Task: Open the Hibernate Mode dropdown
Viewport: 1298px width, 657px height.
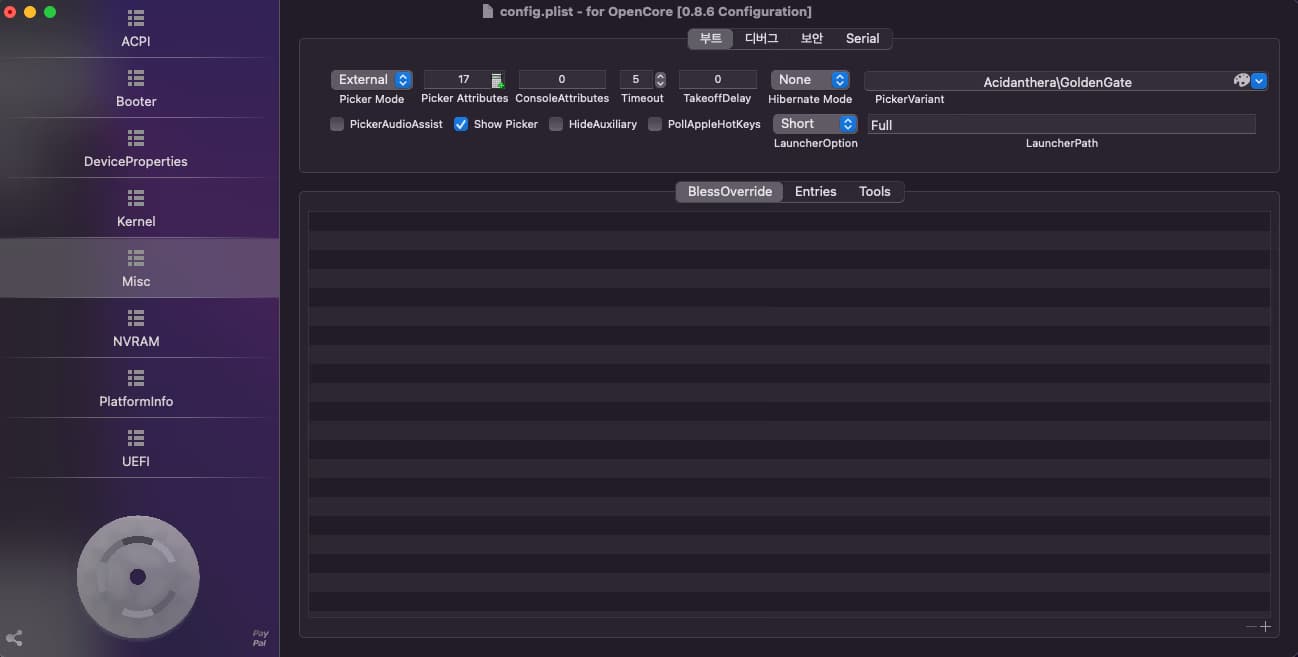Action: click(809, 79)
